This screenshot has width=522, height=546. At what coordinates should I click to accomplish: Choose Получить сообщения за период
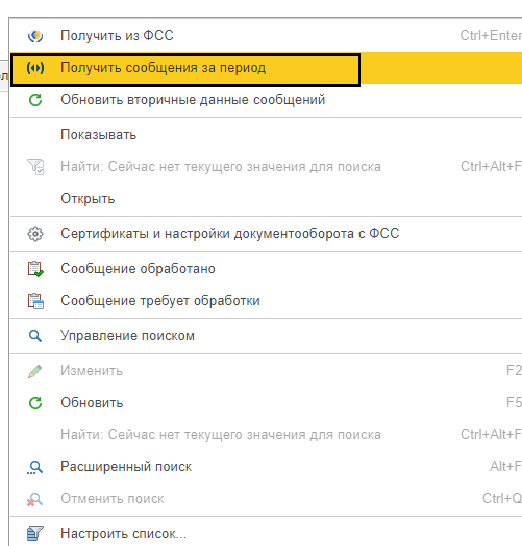coord(265,68)
